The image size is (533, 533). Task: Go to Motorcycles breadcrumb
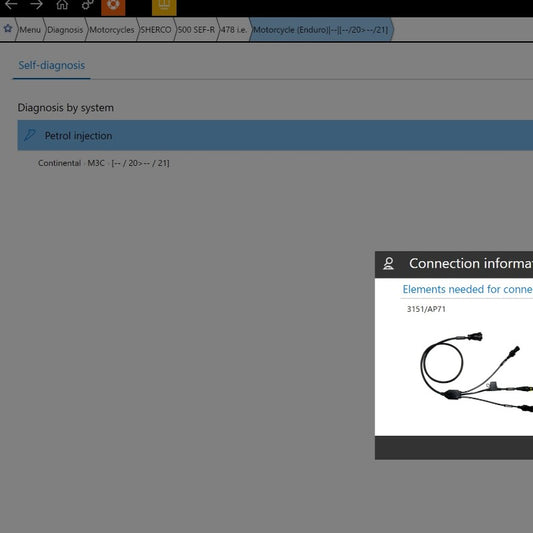coord(112,30)
